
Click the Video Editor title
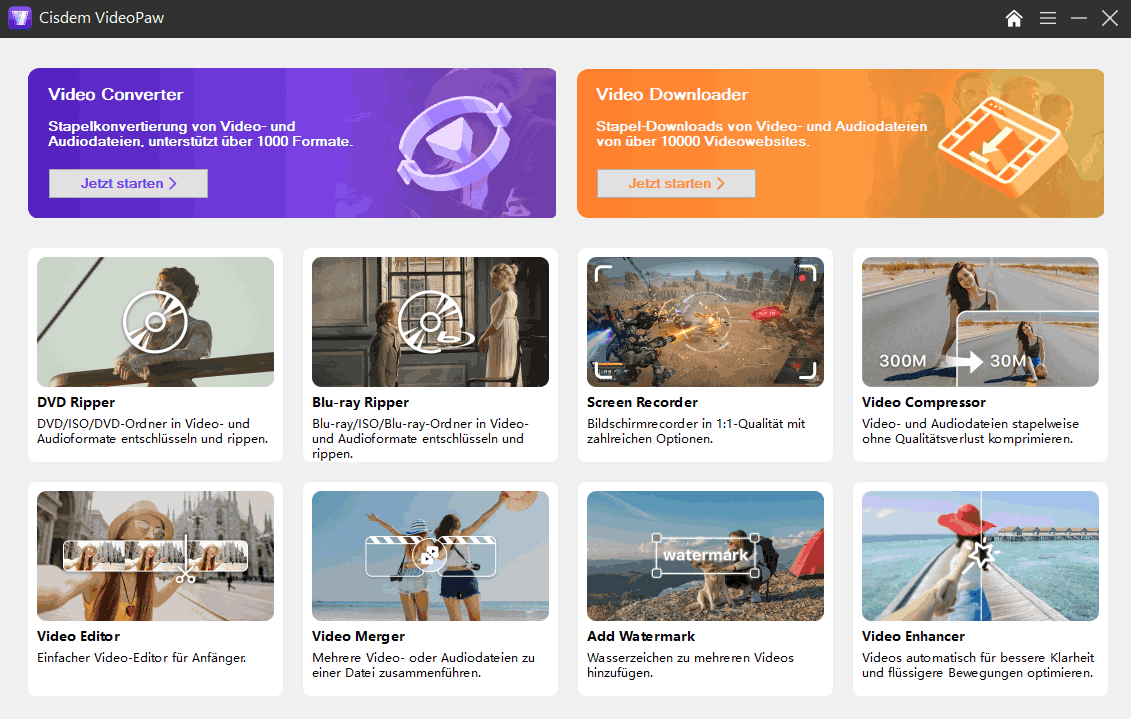point(78,636)
